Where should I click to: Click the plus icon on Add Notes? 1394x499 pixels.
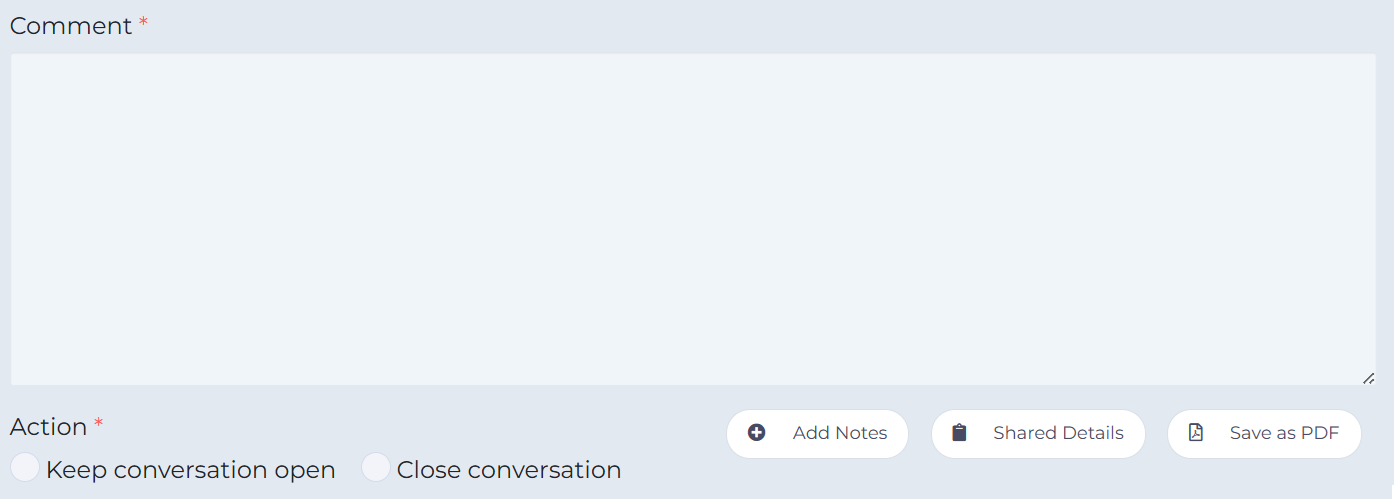[757, 433]
